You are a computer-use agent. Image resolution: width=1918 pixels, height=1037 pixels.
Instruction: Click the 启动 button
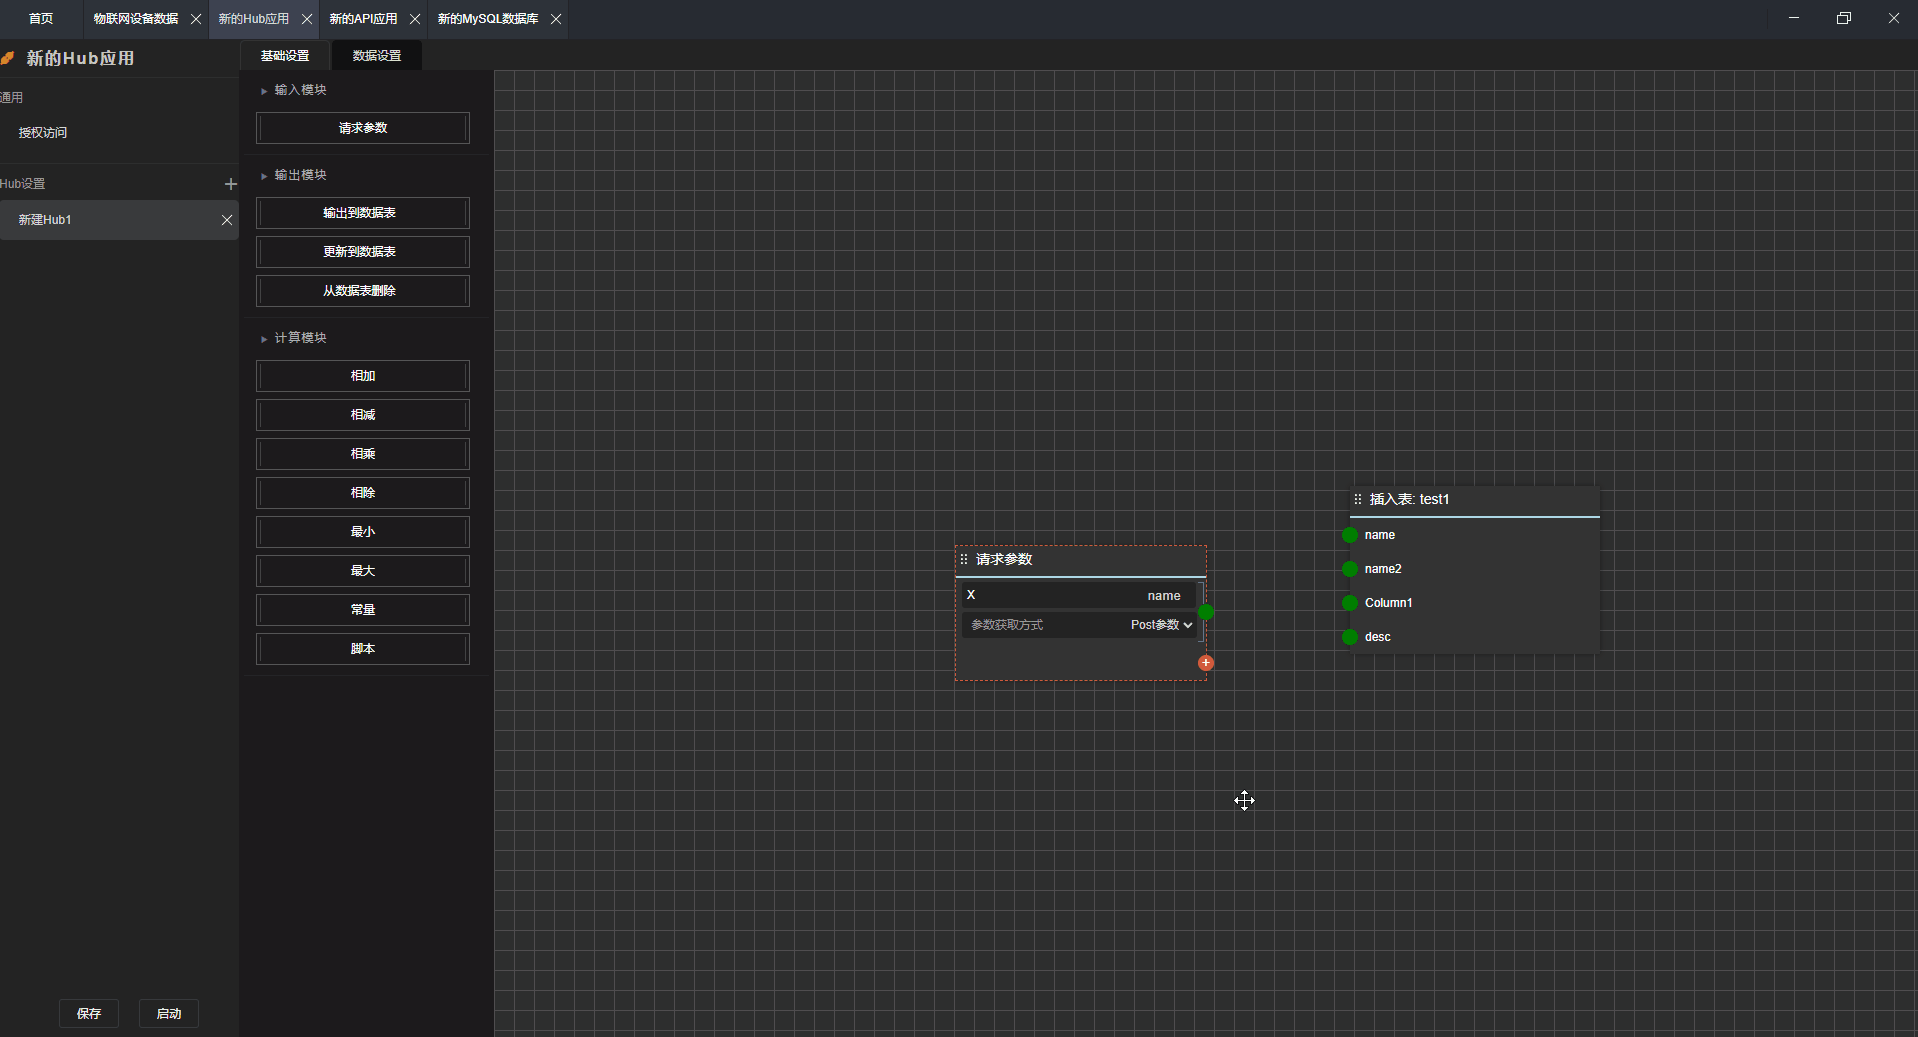(169, 1013)
